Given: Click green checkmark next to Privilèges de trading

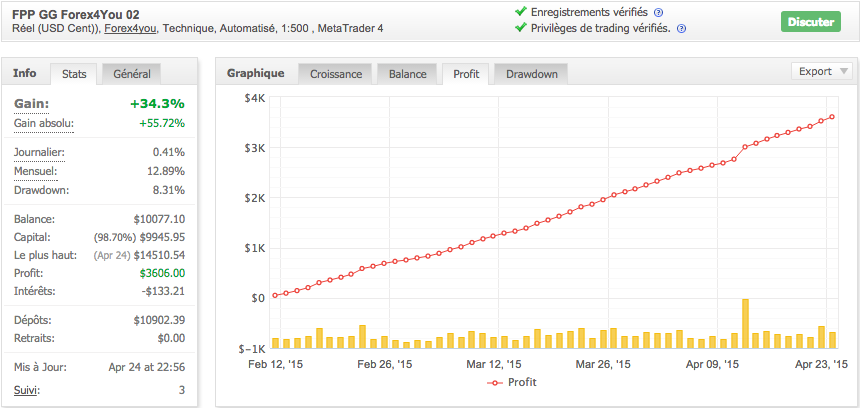Looking at the screenshot, I should point(520,29).
